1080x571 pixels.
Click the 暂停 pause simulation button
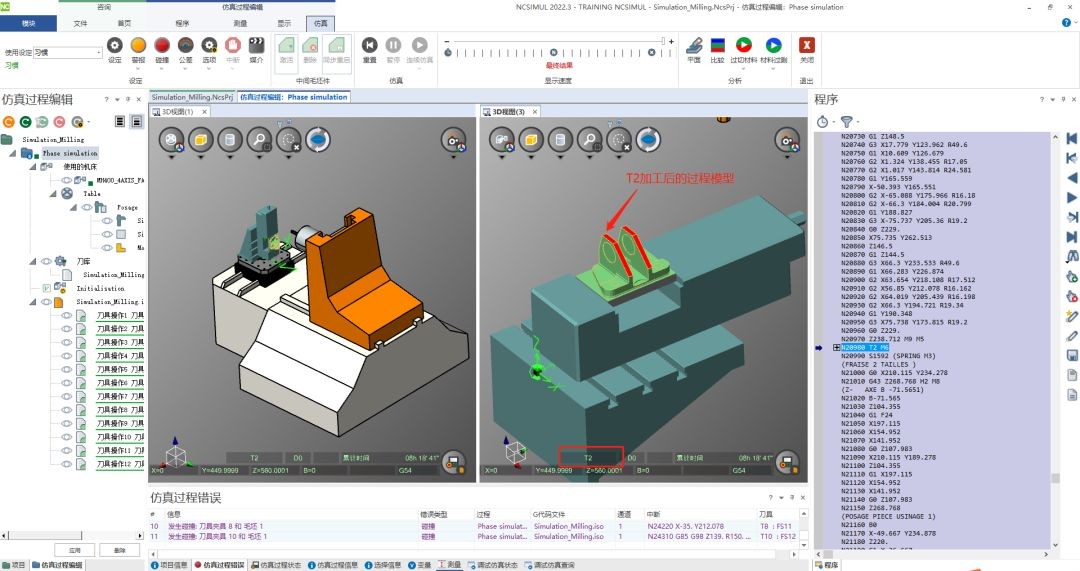393,45
